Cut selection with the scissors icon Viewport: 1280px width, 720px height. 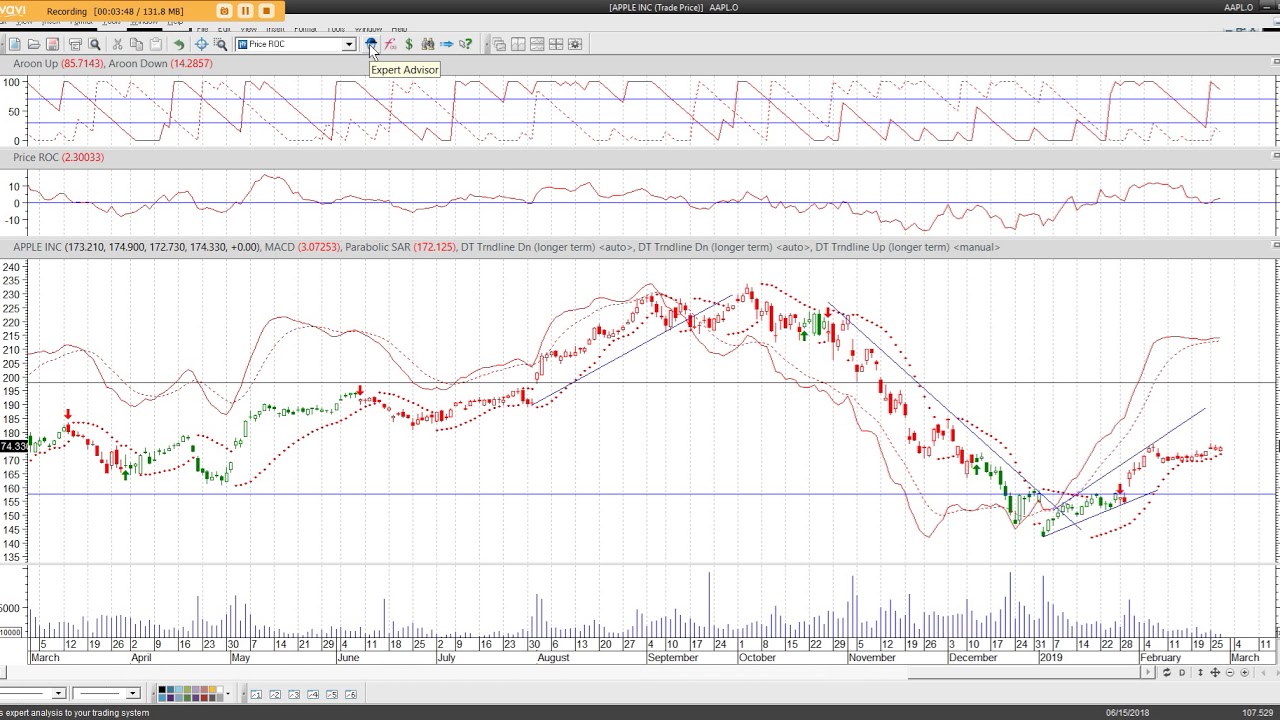[x=117, y=44]
